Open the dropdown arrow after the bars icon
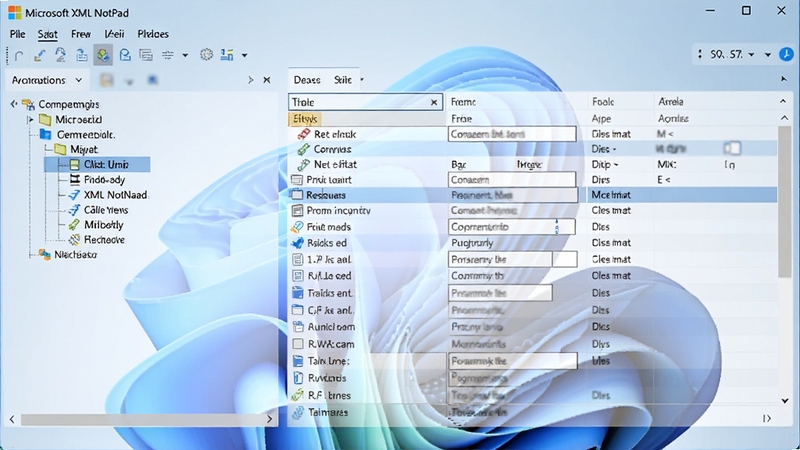Viewport: 800px width, 450px height. [x=244, y=55]
